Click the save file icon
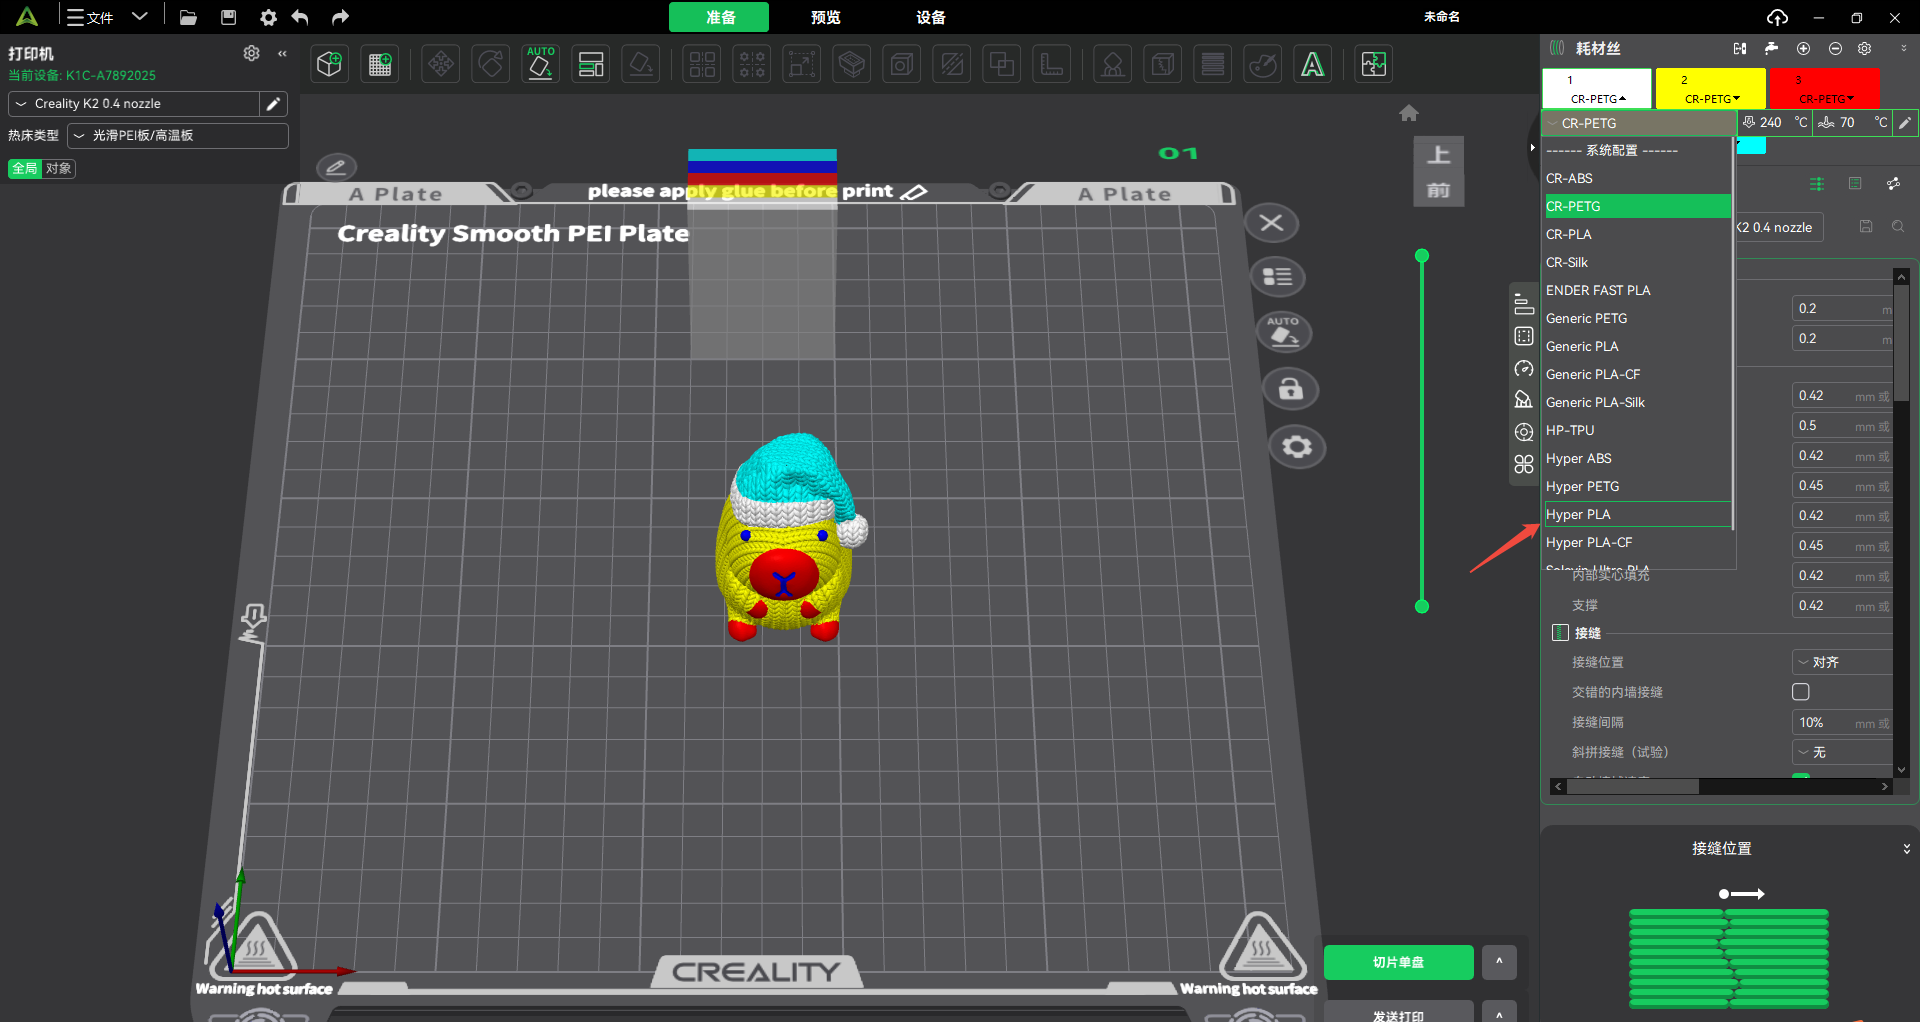The height and width of the screenshot is (1022, 1920). pos(229,17)
